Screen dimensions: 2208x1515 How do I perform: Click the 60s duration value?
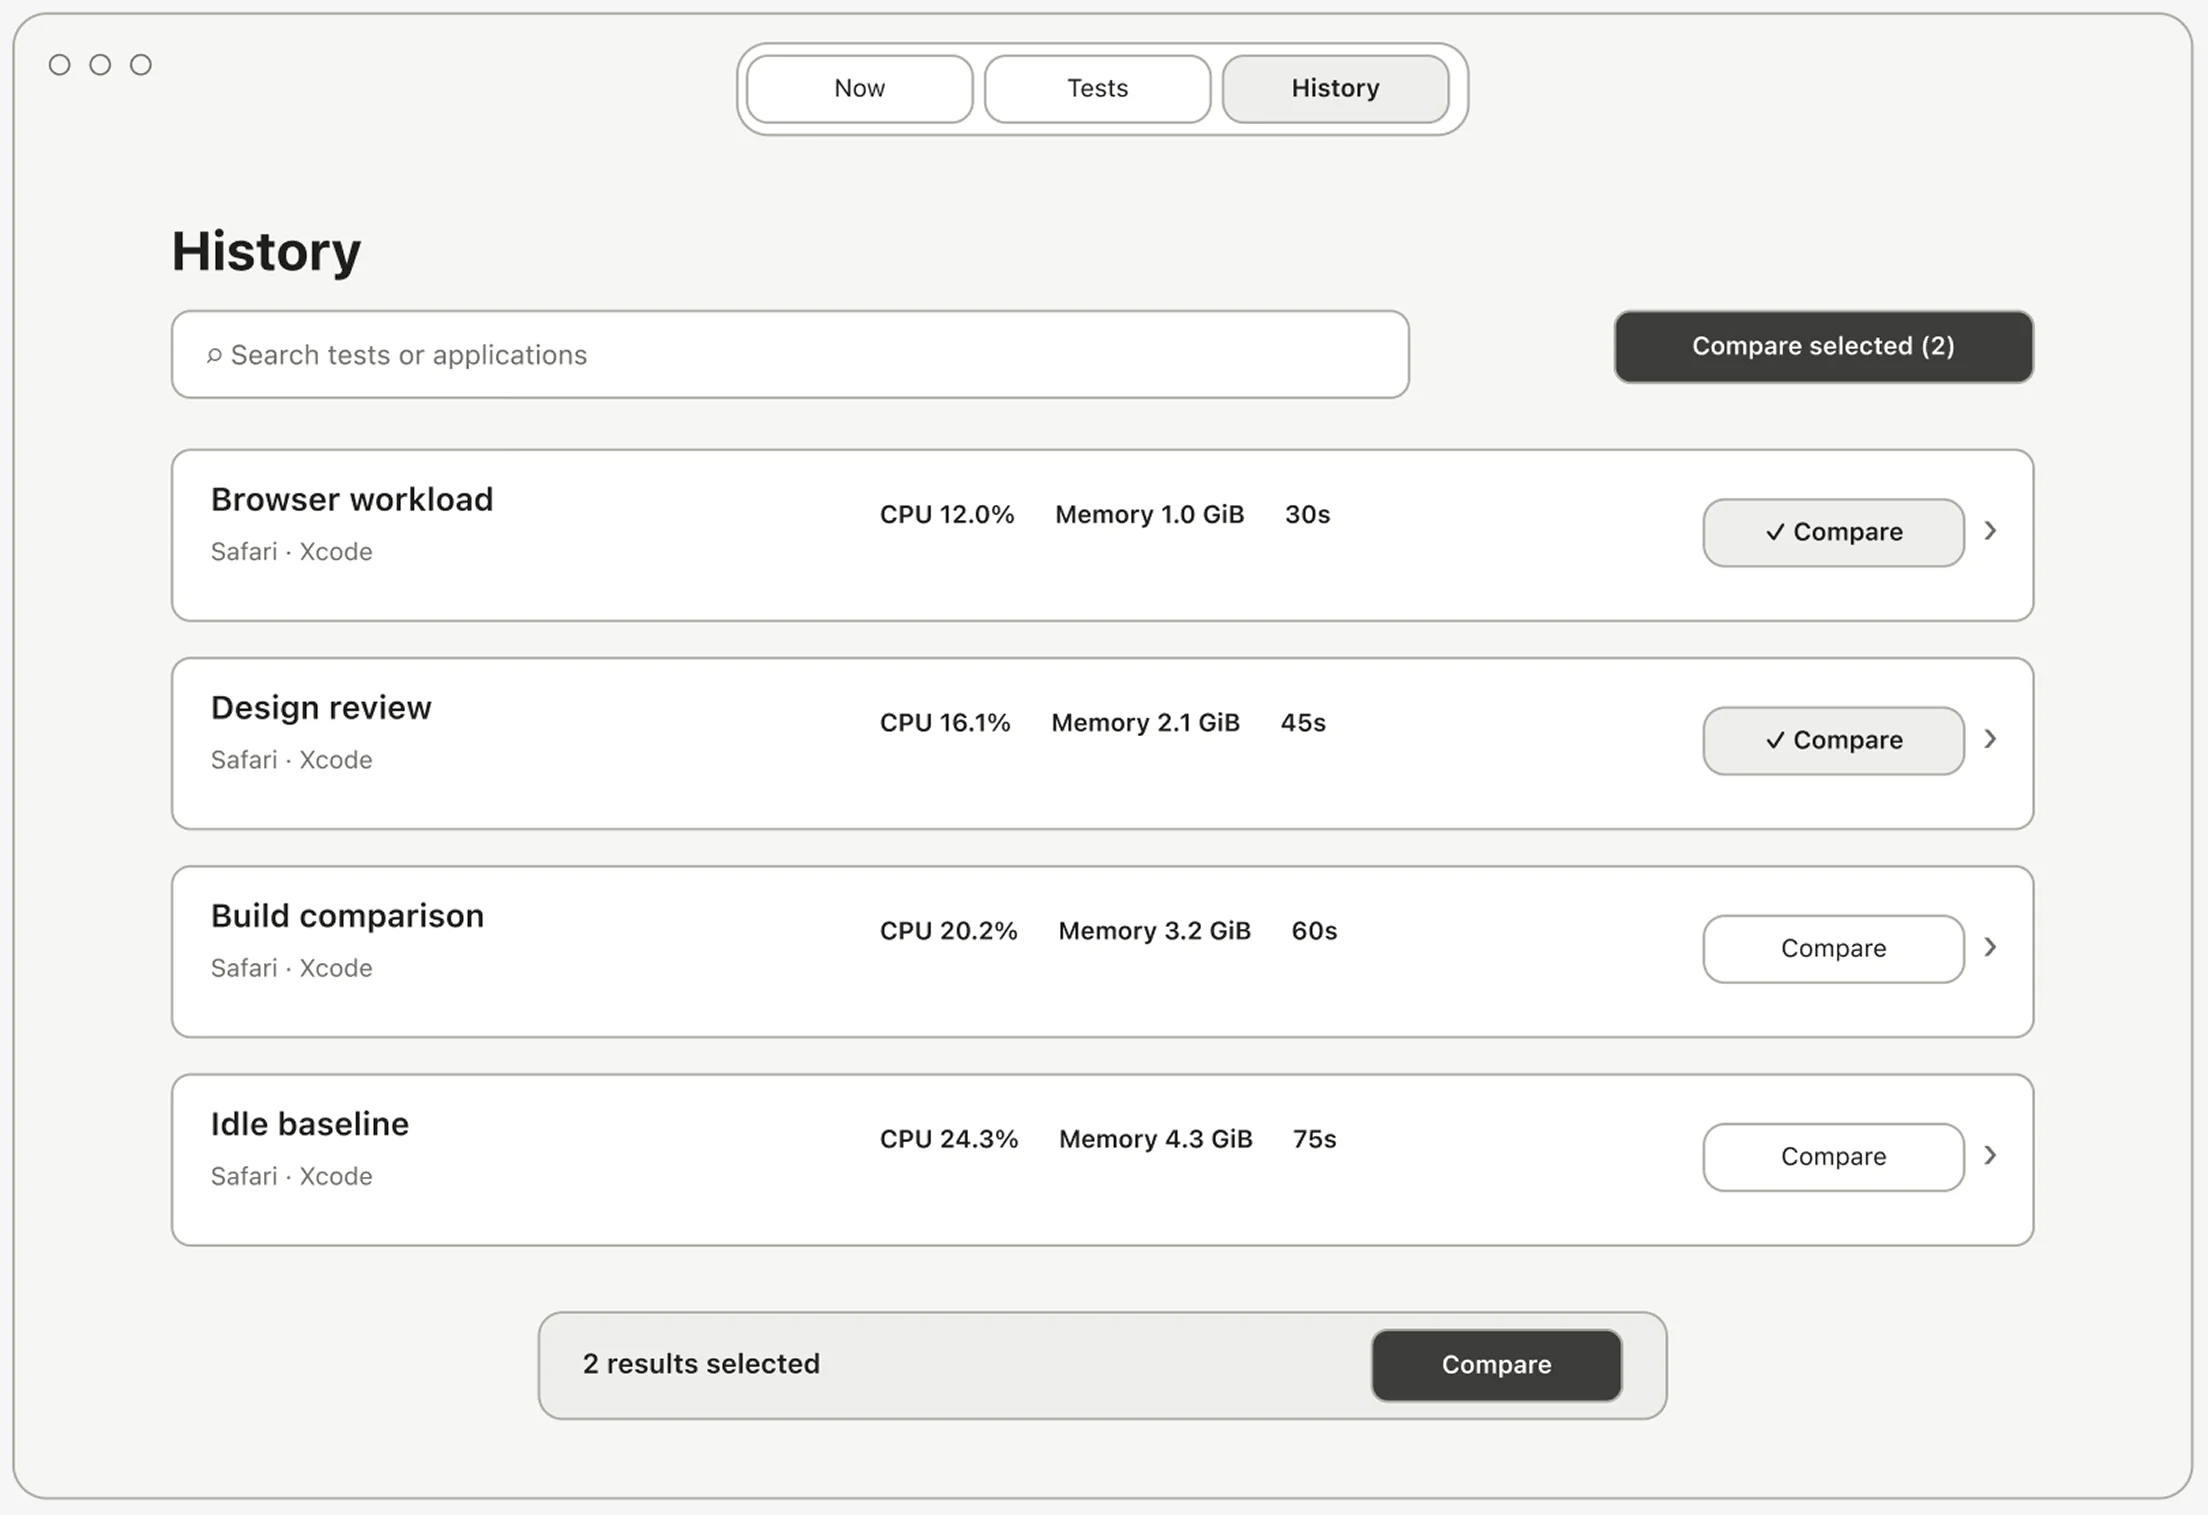pyautogui.click(x=1314, y=930)
